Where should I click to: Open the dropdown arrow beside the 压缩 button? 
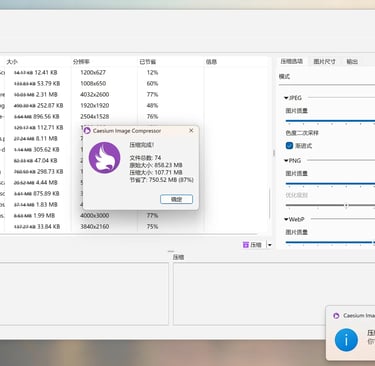pos(270,245)
